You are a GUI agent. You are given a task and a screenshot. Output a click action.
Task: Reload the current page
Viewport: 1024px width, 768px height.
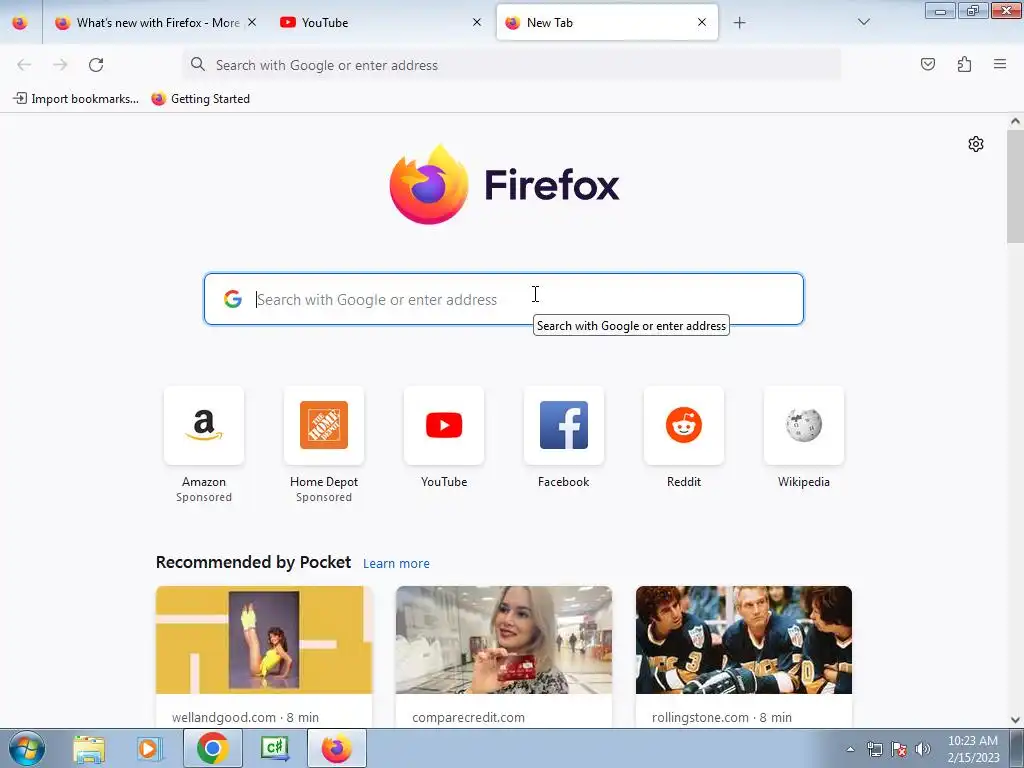coord(96,65)
